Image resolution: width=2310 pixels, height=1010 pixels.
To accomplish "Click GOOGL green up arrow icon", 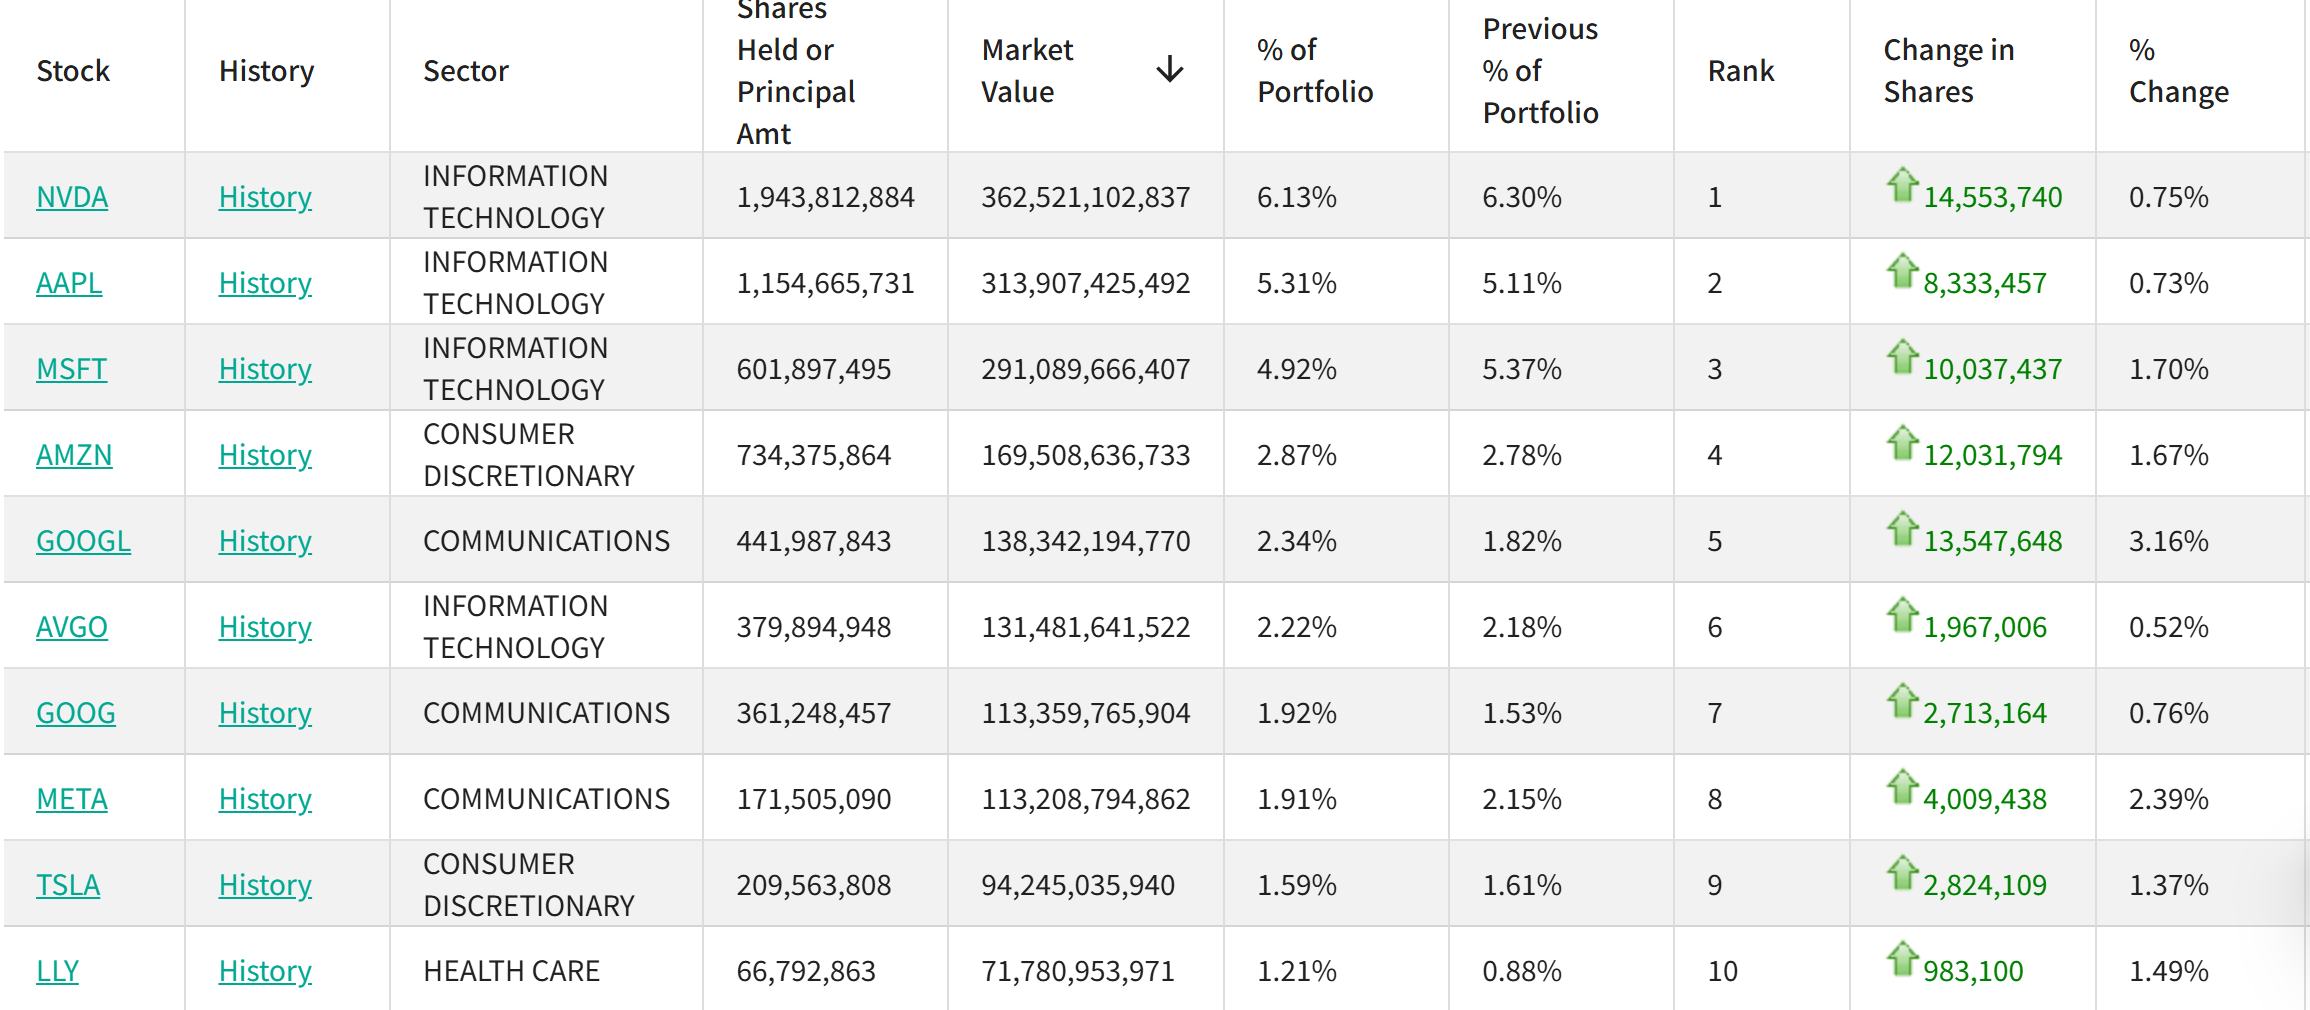I will [1902, 529].
